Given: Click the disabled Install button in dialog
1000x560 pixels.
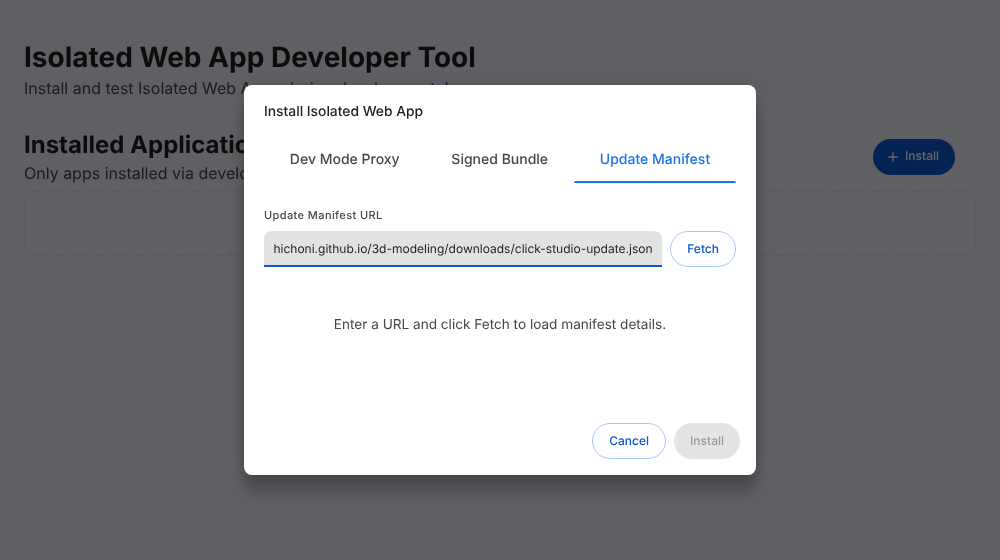Looking at the screenshot, I should click(707, 441).
